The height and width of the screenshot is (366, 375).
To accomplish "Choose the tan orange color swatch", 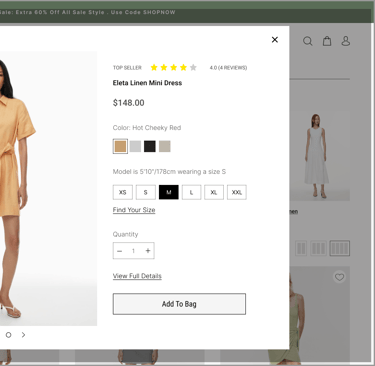I will coord(120,146).
